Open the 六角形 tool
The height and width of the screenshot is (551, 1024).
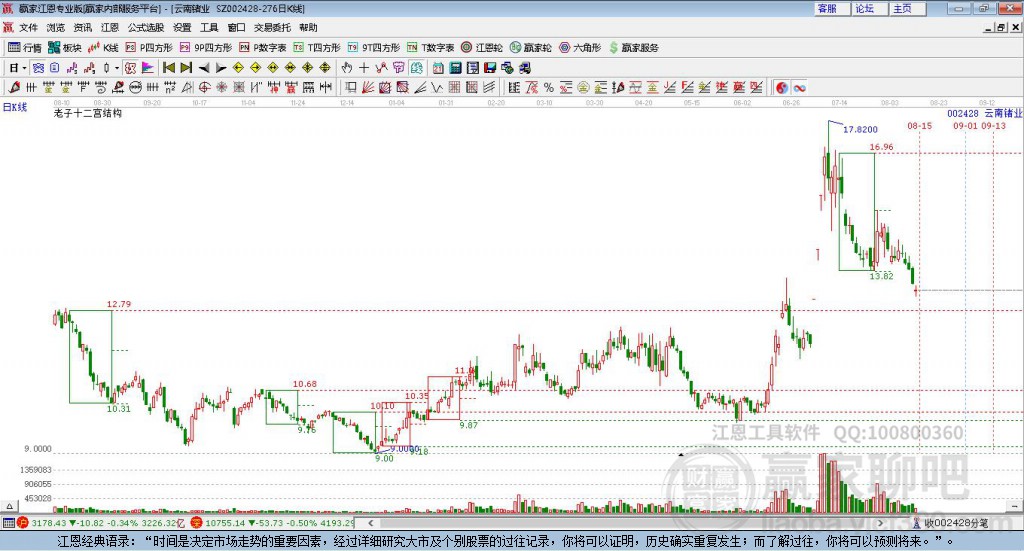[580, 48]
